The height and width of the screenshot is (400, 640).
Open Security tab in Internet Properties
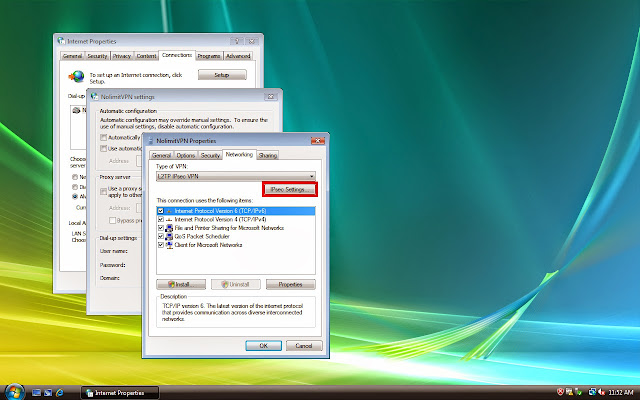click(97, 56)
